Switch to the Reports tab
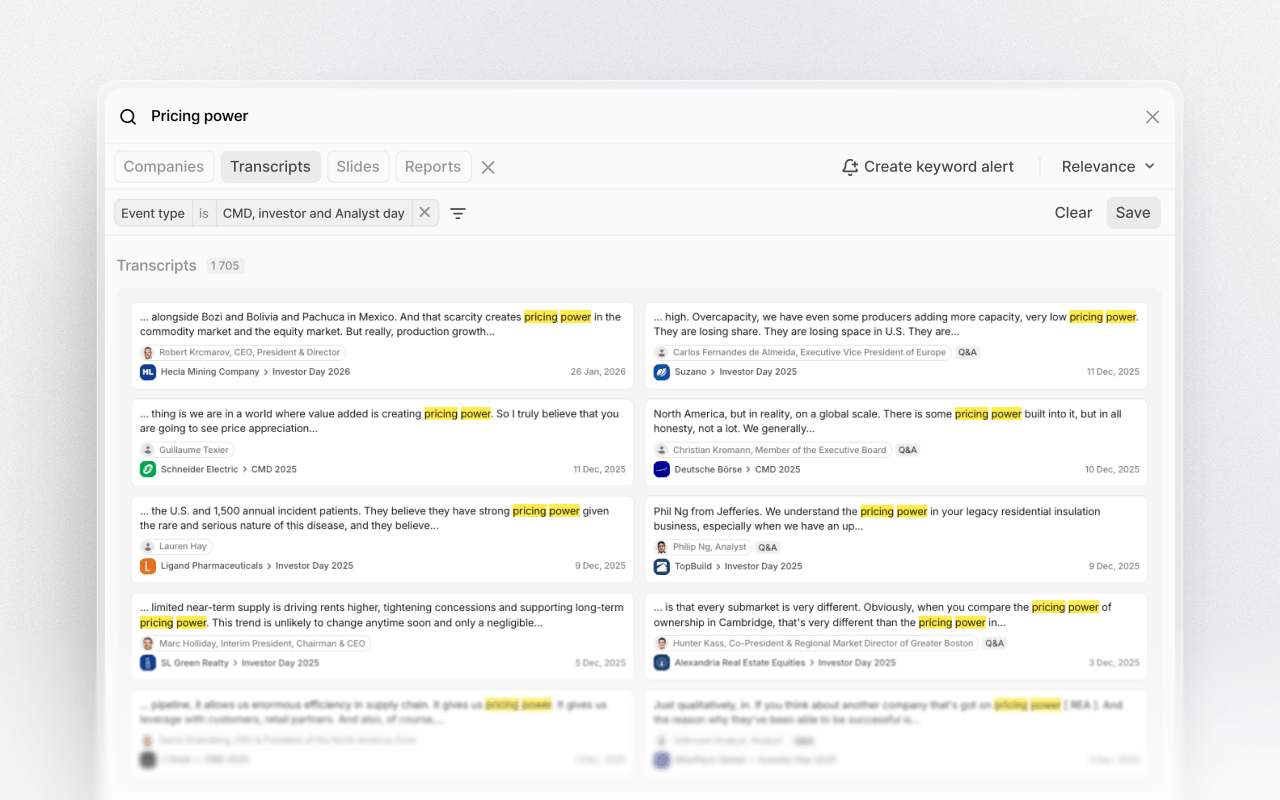 coord(433,167)
